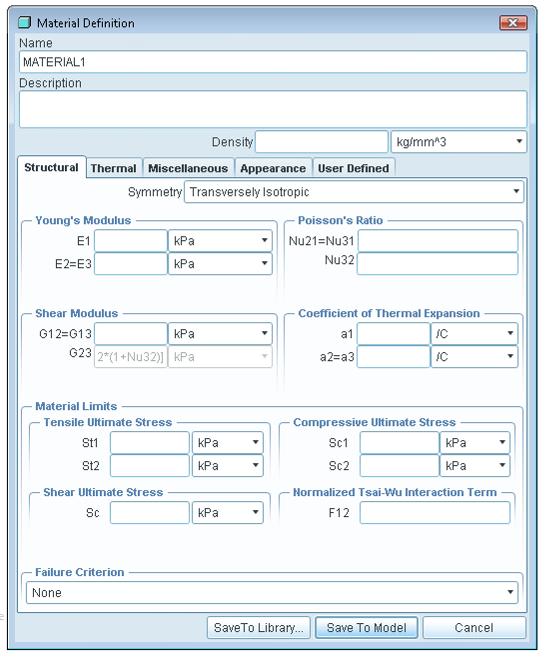Image resolution: width=549 pixels, height=657 pixels.
Task: Click the material Name input field
Action: pos(273,62)
